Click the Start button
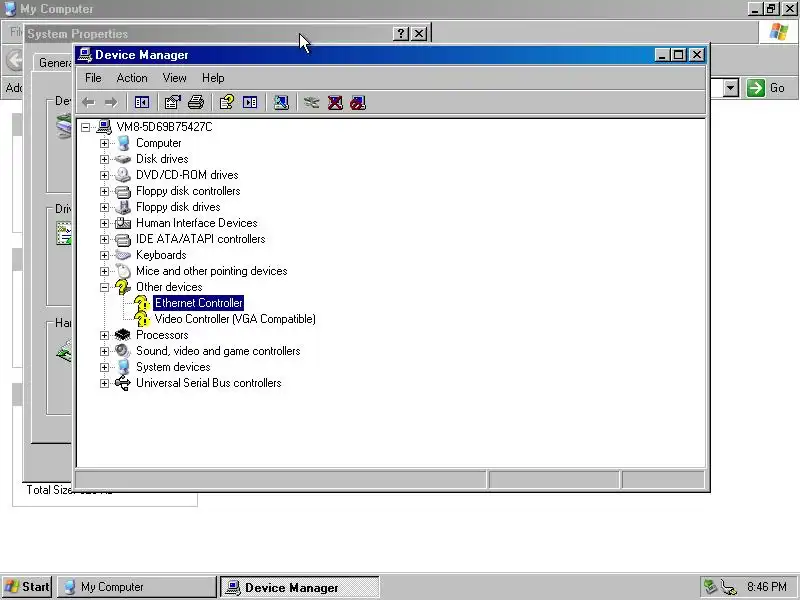The image size is (800, 600). [27, 587]
